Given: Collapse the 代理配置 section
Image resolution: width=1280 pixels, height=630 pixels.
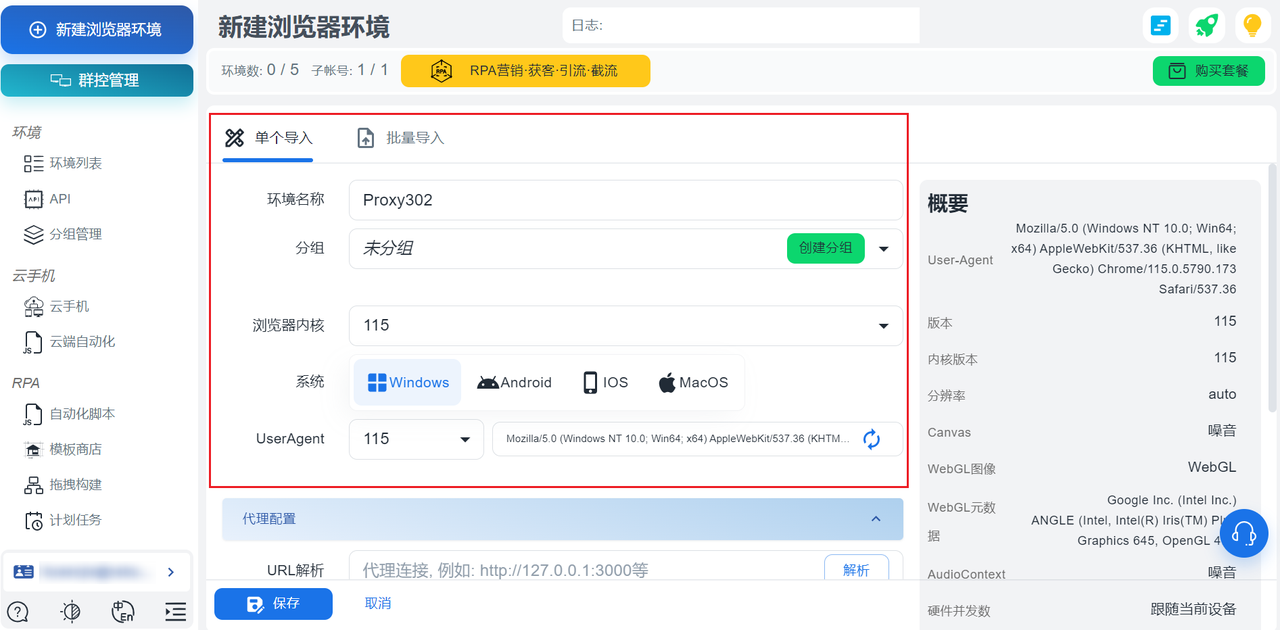Looking at the screenshot, I should tap(562, 519).
